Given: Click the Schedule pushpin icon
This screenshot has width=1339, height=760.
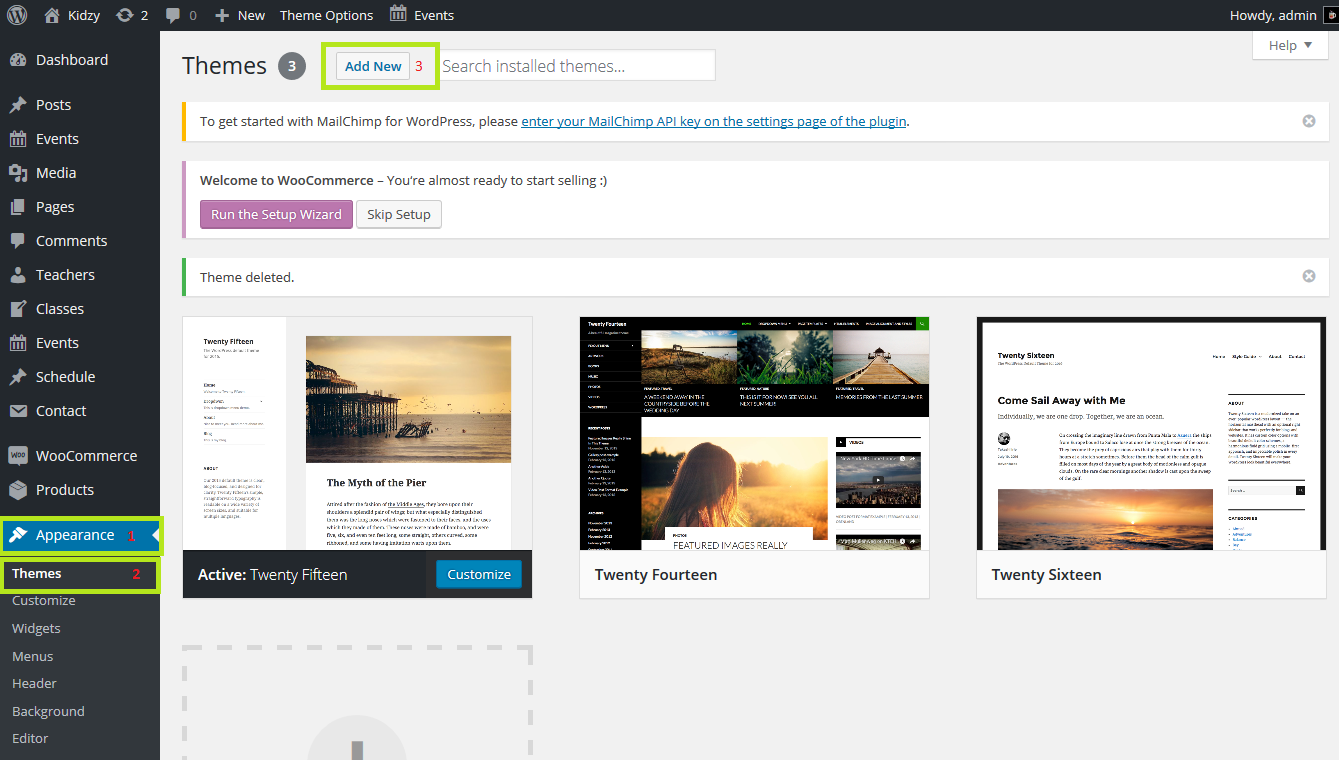Looking at the screenshot, I should point(18,377).
